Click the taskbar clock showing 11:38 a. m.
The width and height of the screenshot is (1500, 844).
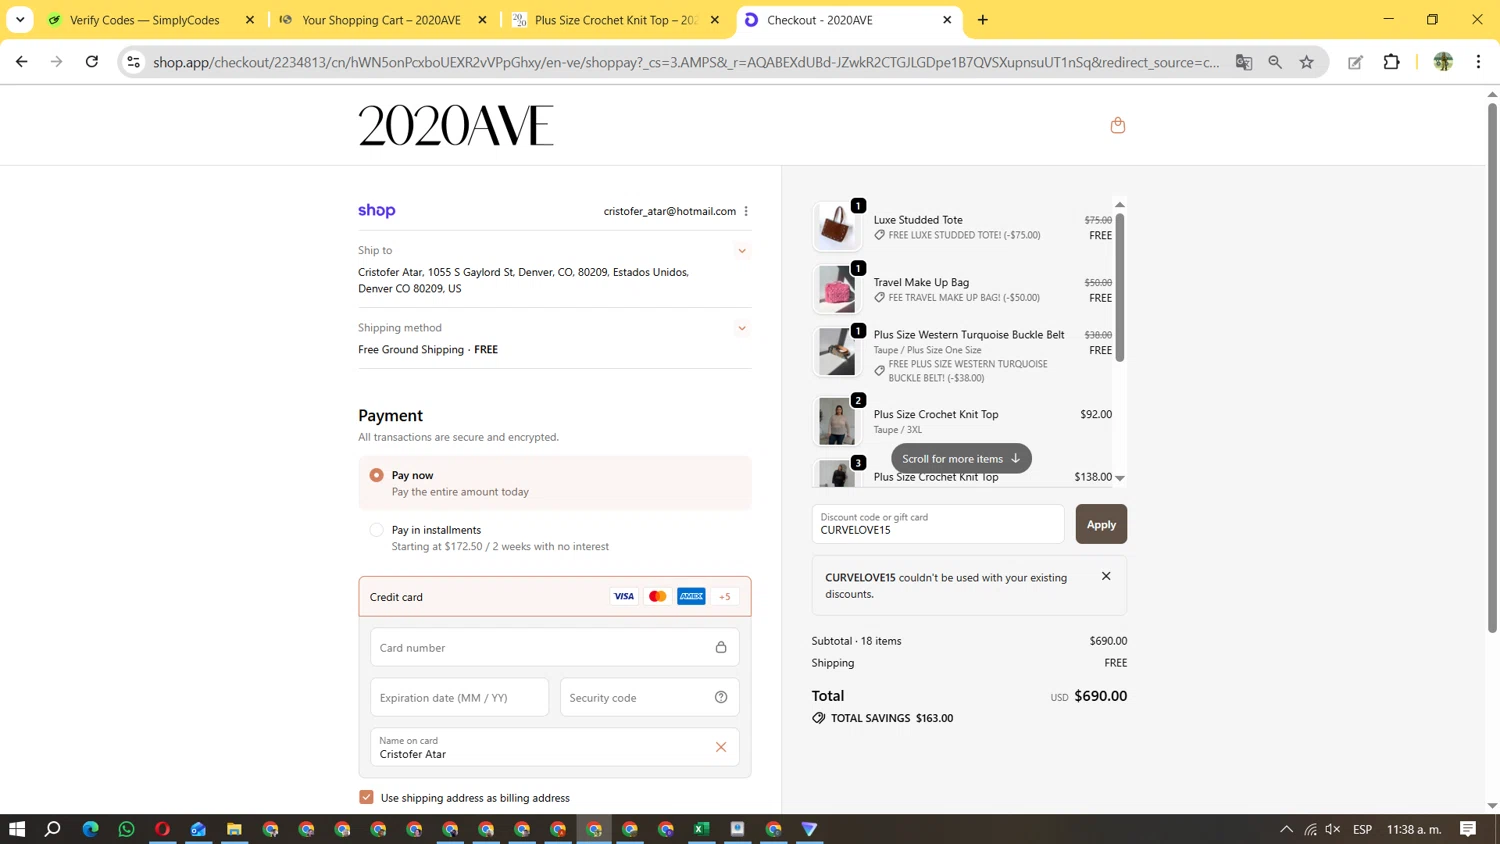1414,829
